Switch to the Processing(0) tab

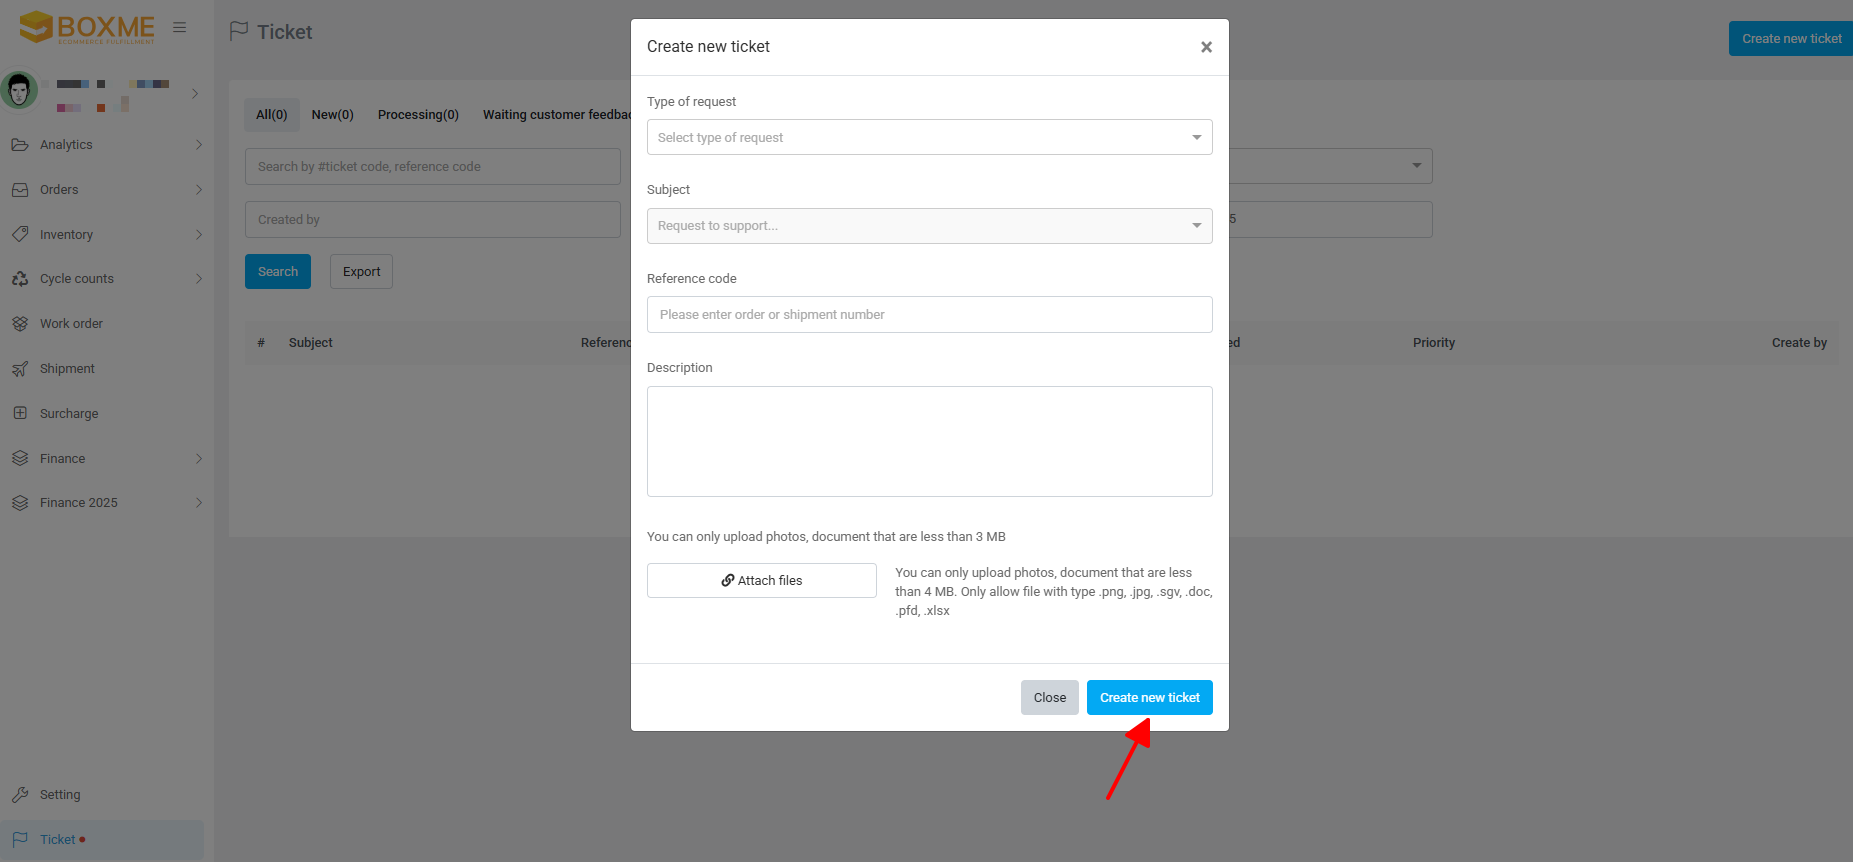(x=418, y=115)
